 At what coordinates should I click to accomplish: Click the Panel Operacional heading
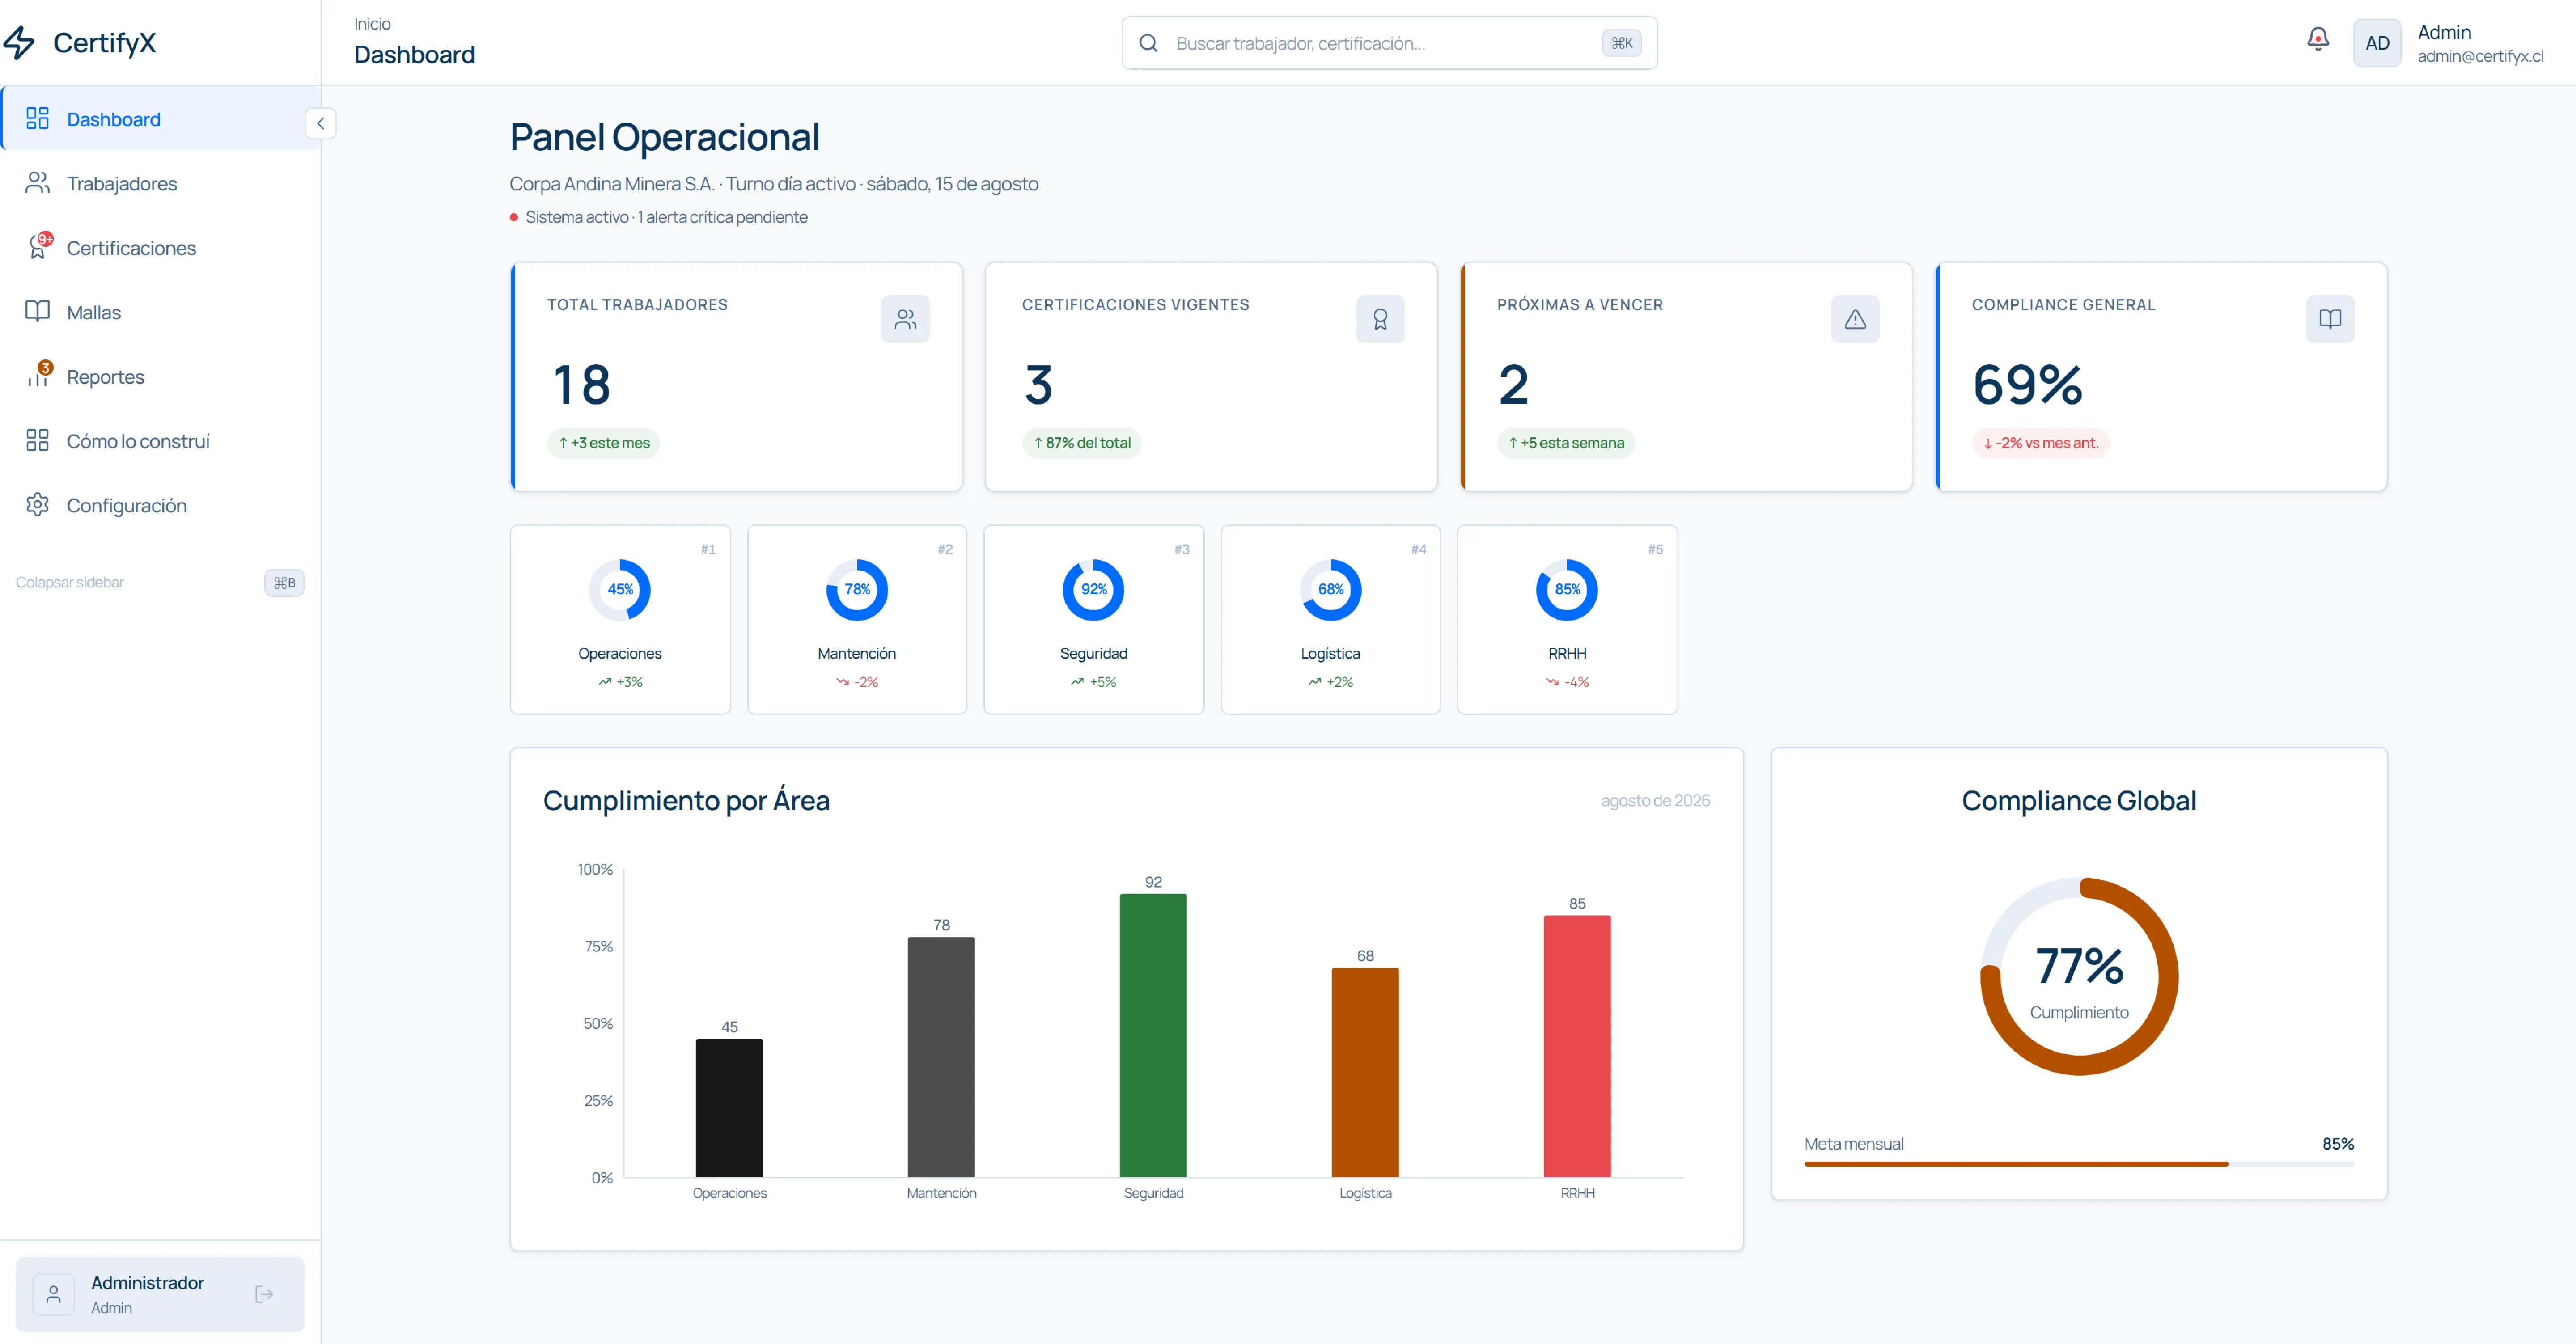pyautogui.click(x=664, y=137)
